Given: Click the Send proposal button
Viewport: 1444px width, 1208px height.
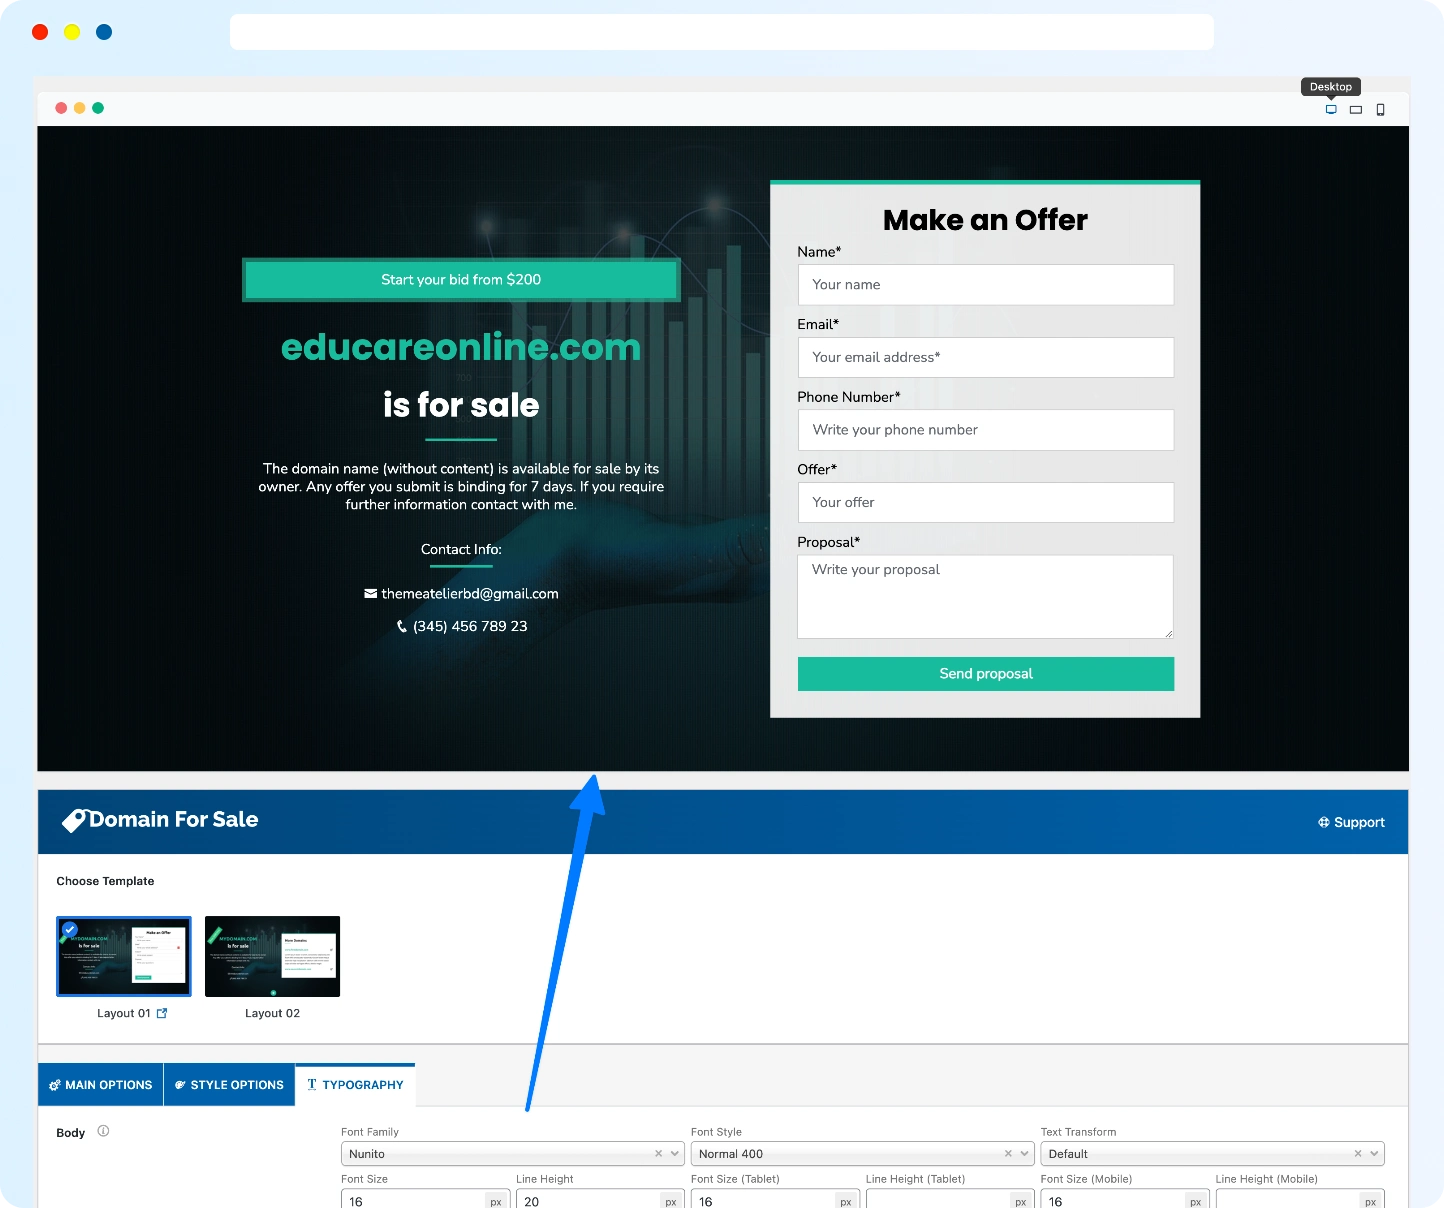Looking at the screenshot, I should coord(985,674).
